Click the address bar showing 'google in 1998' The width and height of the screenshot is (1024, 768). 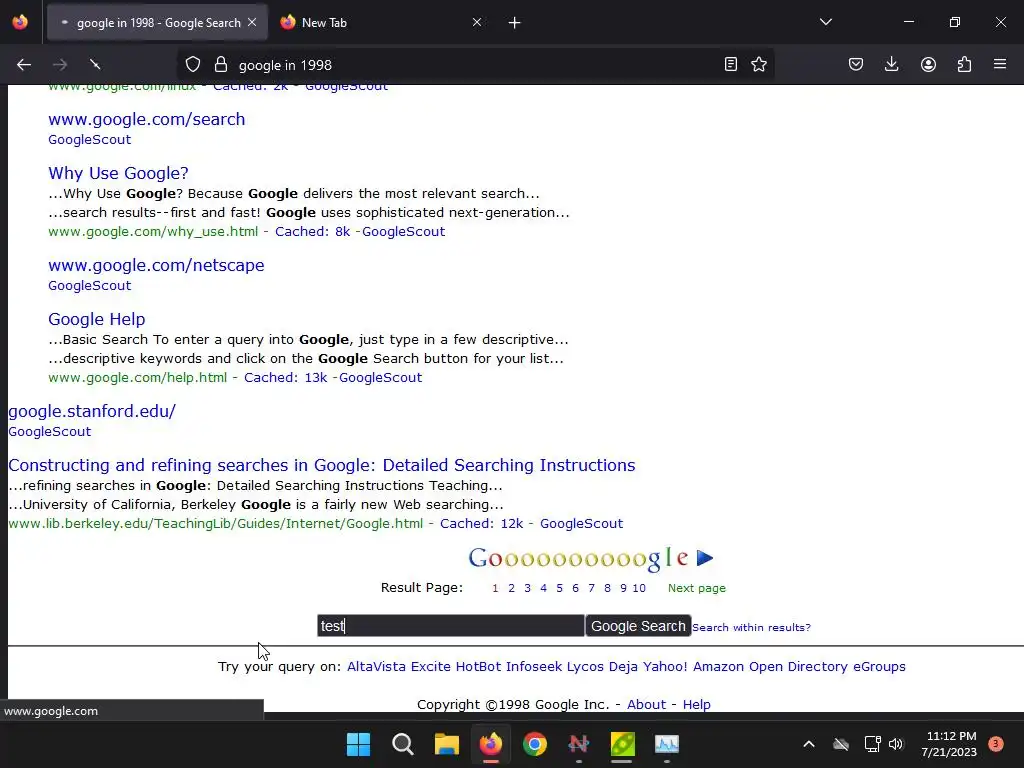click(x=475, y=65)
